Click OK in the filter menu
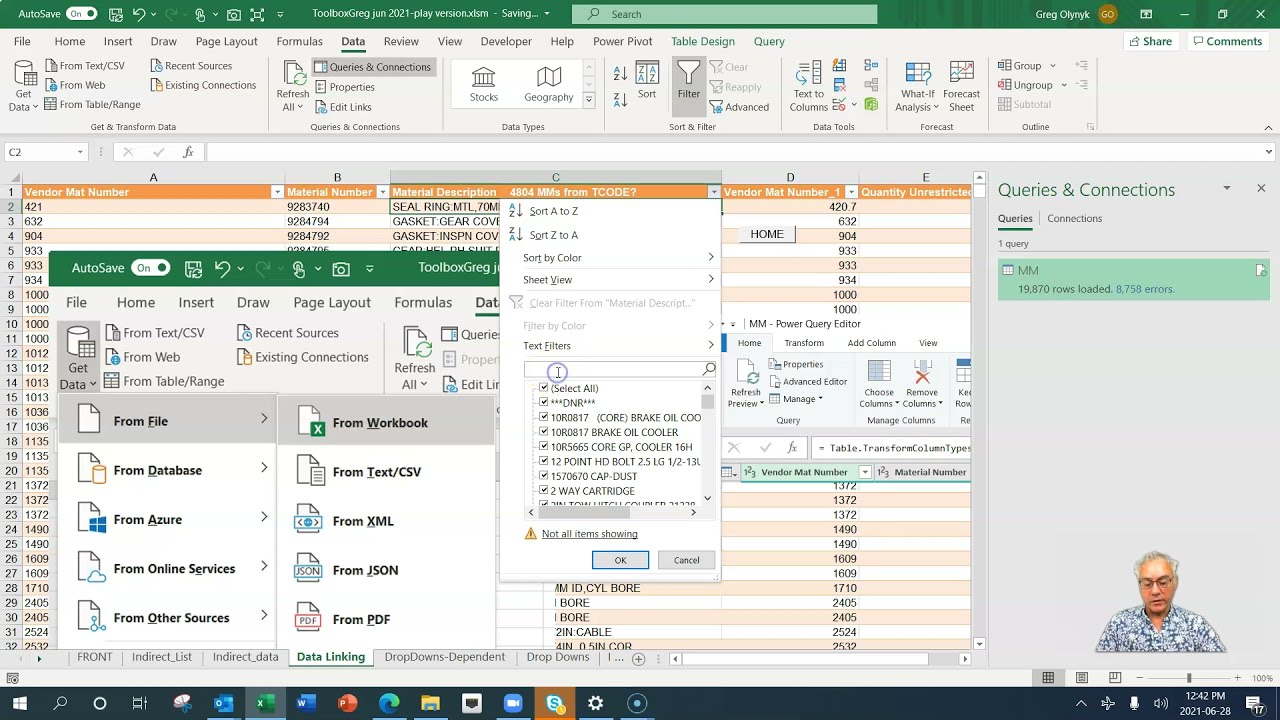Screen dimensions: 1280x720 click(620, 560)
